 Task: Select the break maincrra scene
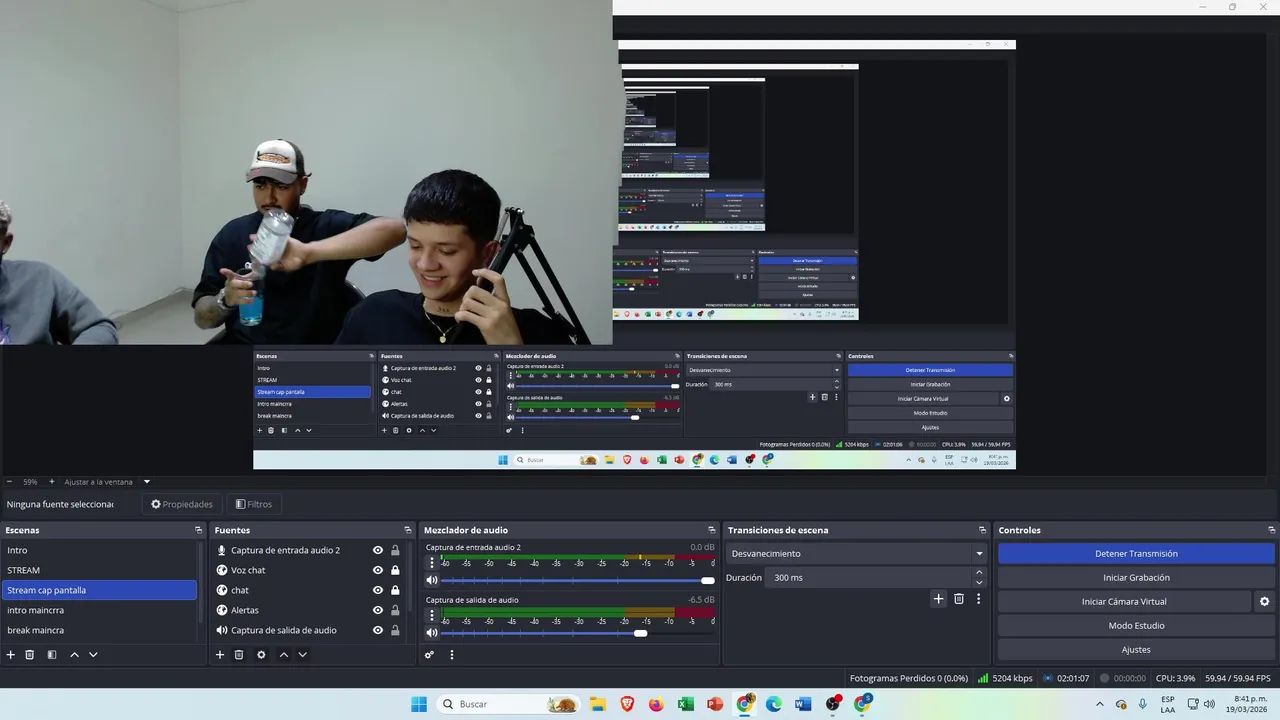pyautogui.click(x=100, y=630)
